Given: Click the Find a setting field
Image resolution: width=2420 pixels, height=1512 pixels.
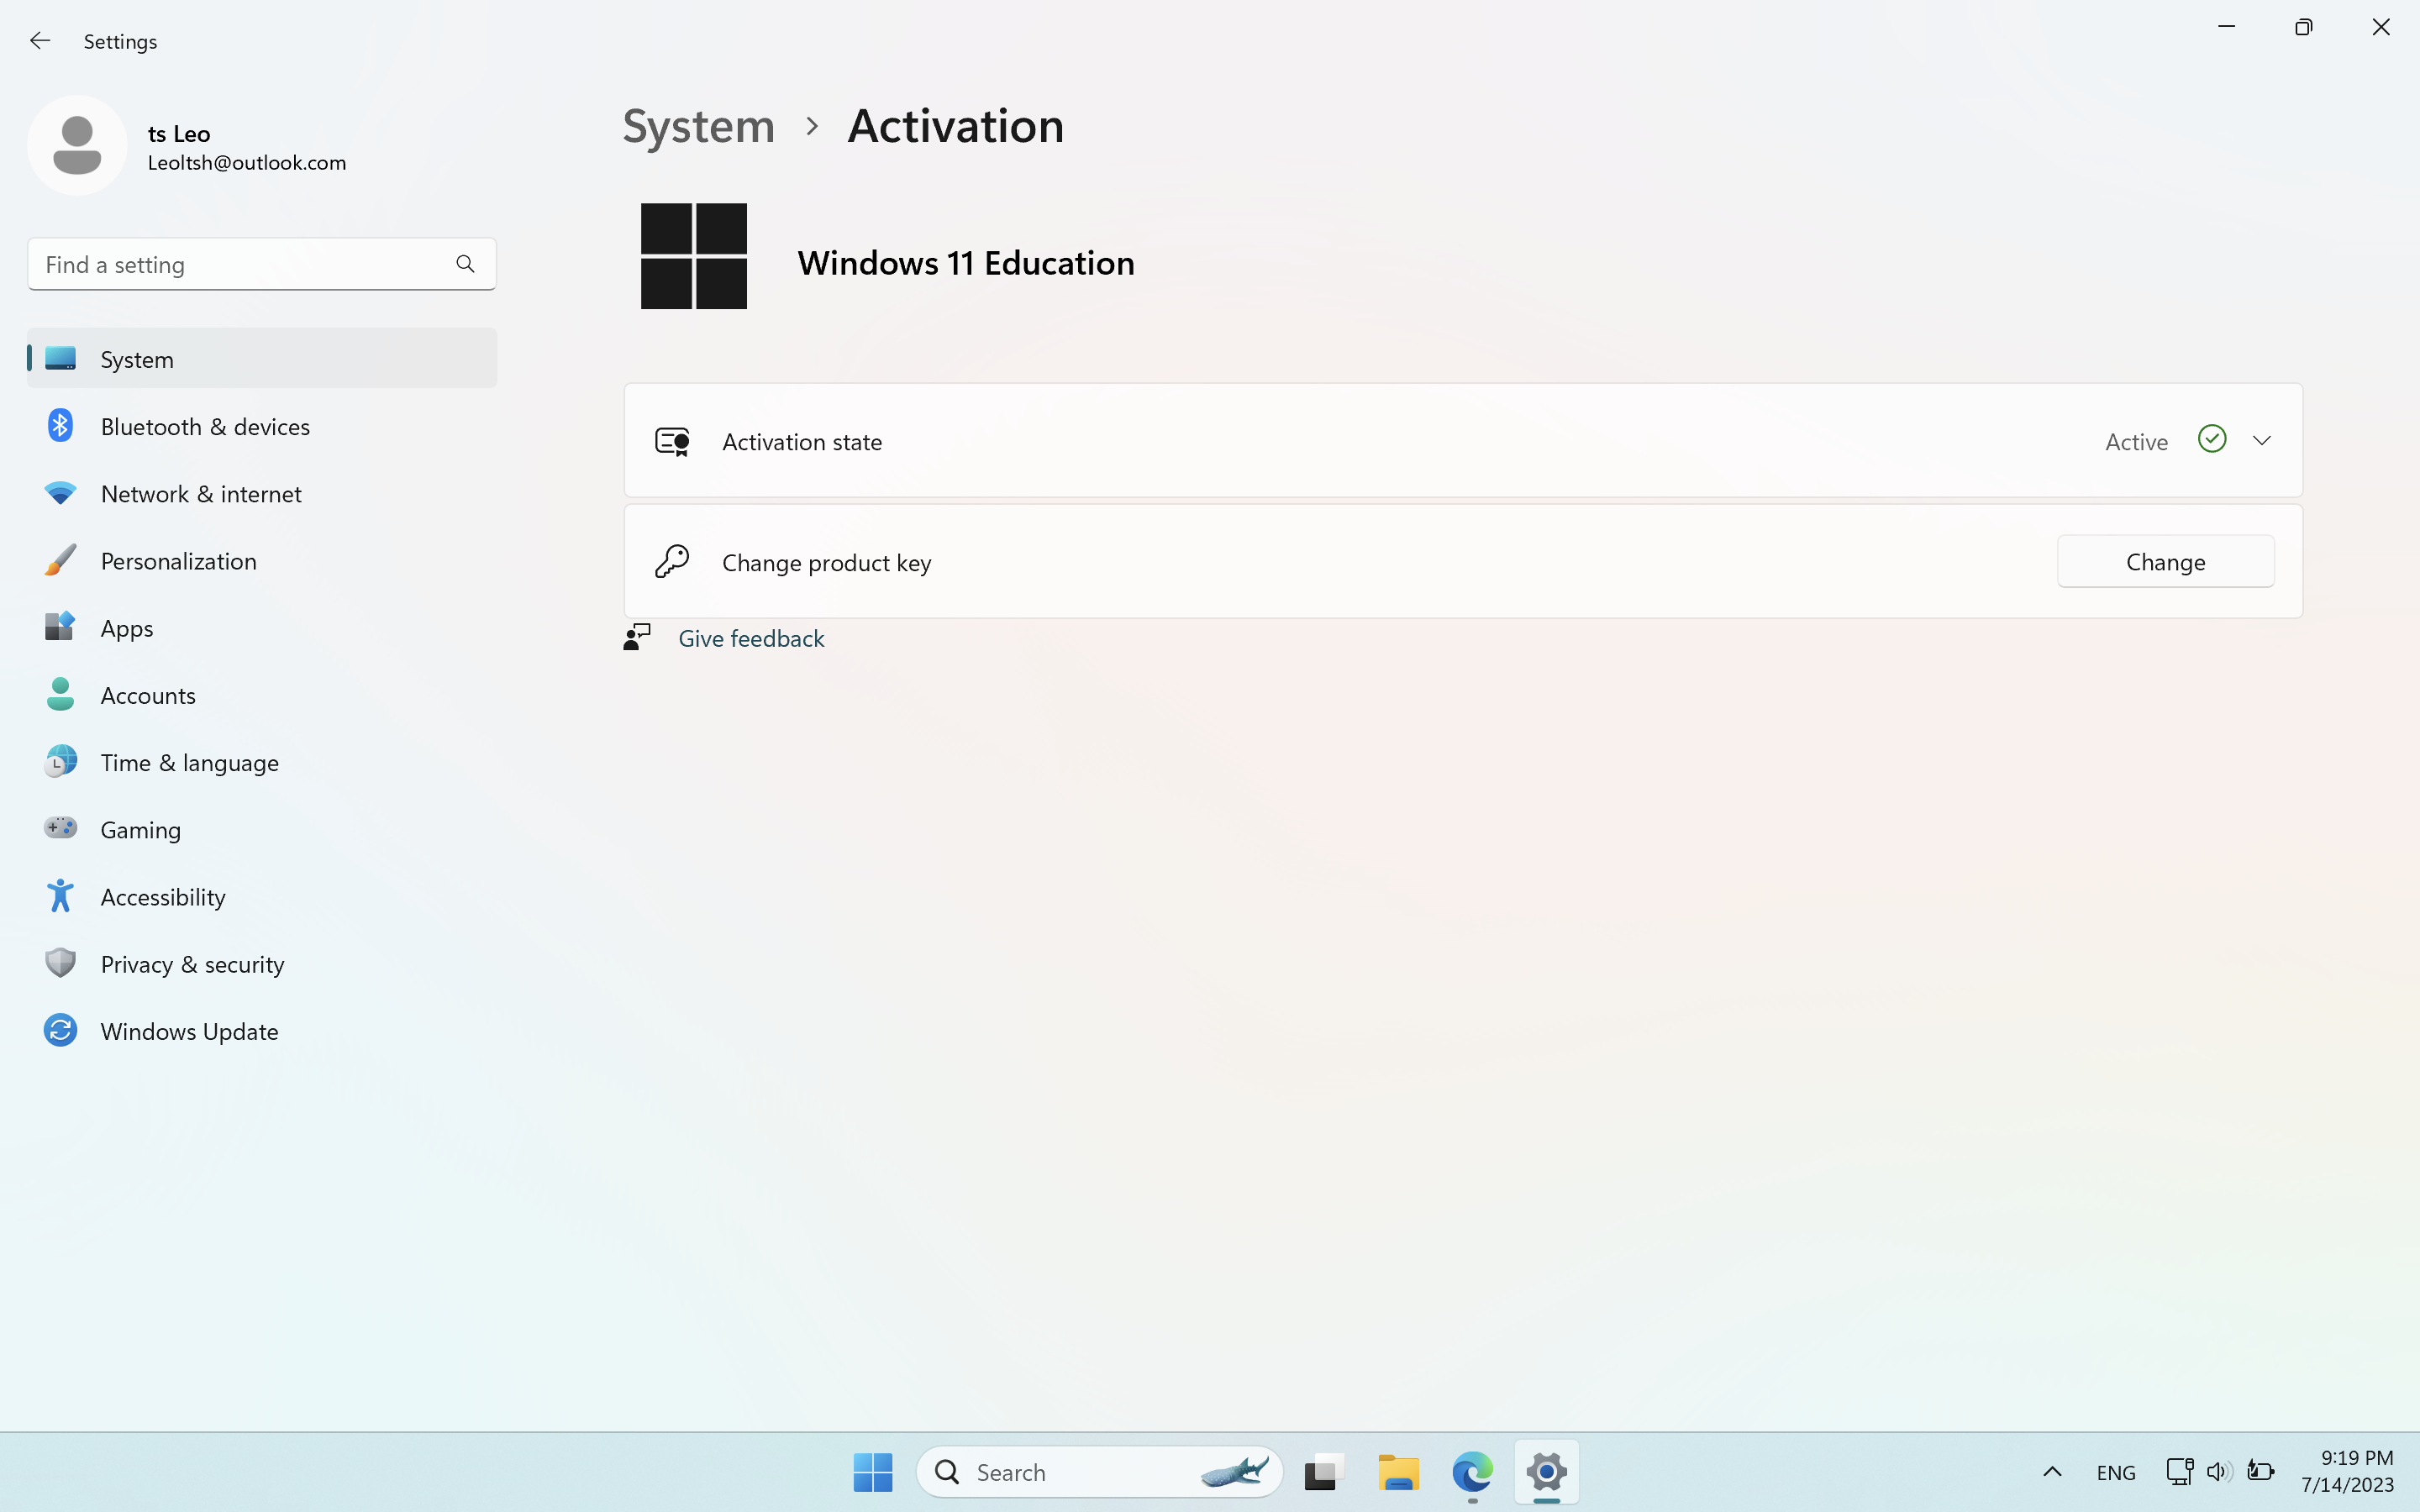Looking at the screenshot, I should (240, 264).
